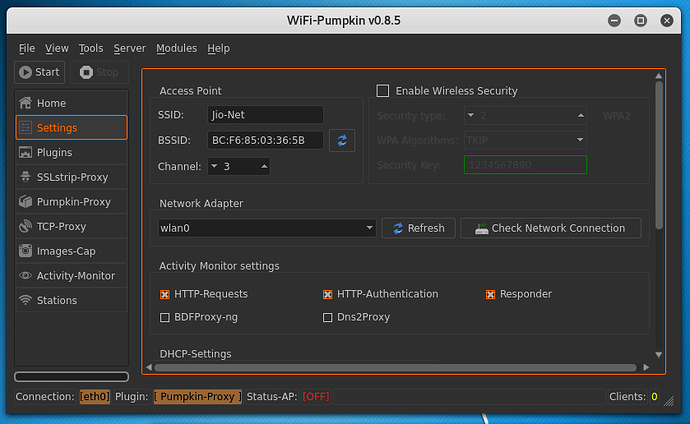The height and width of the screenshot is (424, 690).
Task: Click the Home icon in sidebar
Action: (x=25, y=104)
